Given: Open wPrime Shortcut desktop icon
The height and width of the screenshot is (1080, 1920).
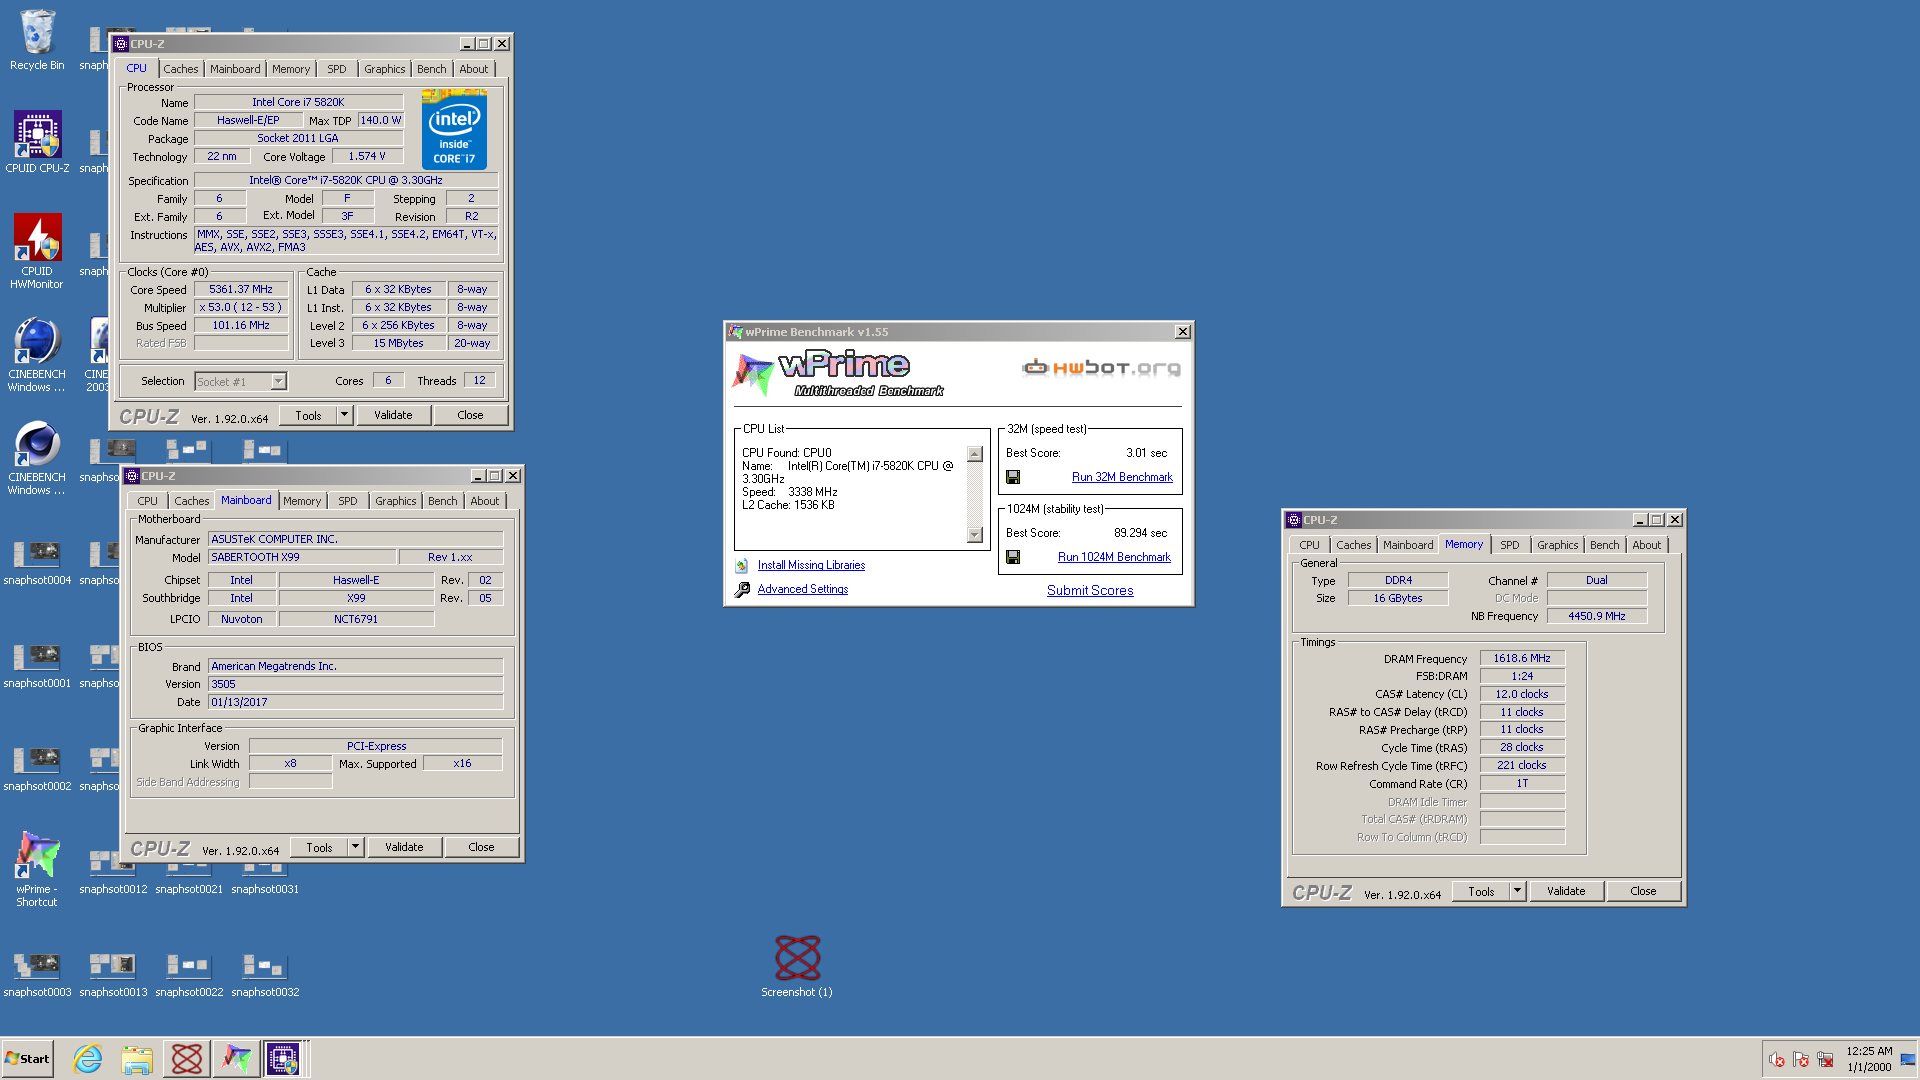Looking at the screenshot, I should coord(37,868).
